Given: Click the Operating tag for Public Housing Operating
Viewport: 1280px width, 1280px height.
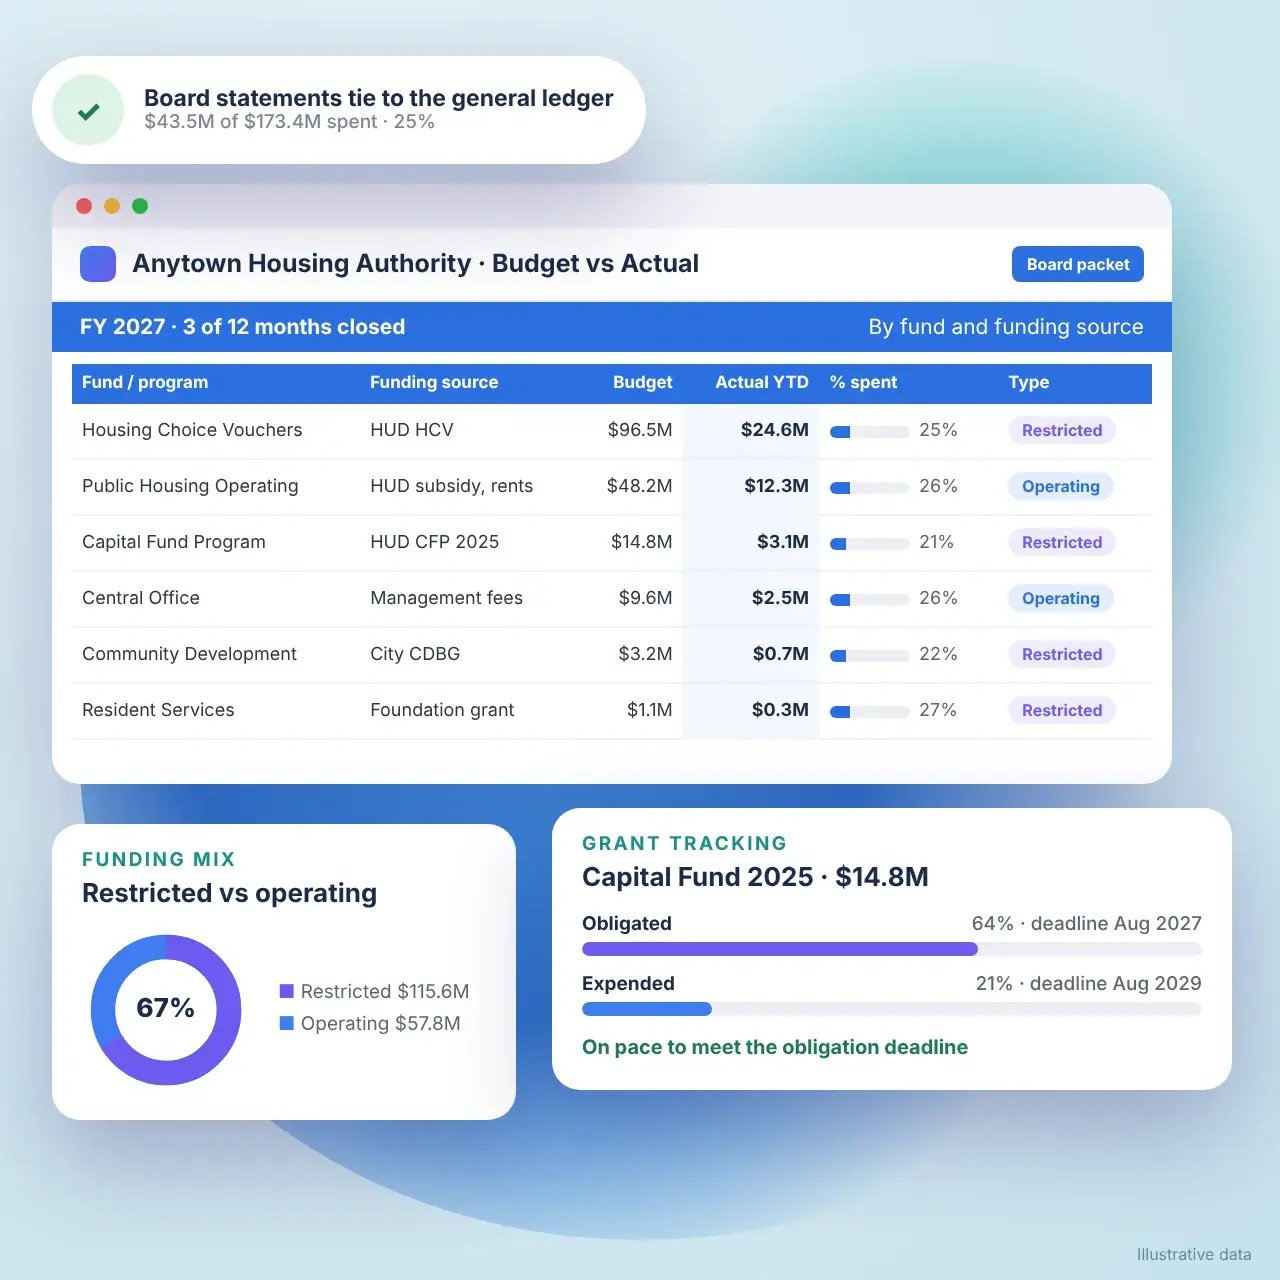Looking at the screenshot, I should pyautogui.click(x=1061, y=486).
